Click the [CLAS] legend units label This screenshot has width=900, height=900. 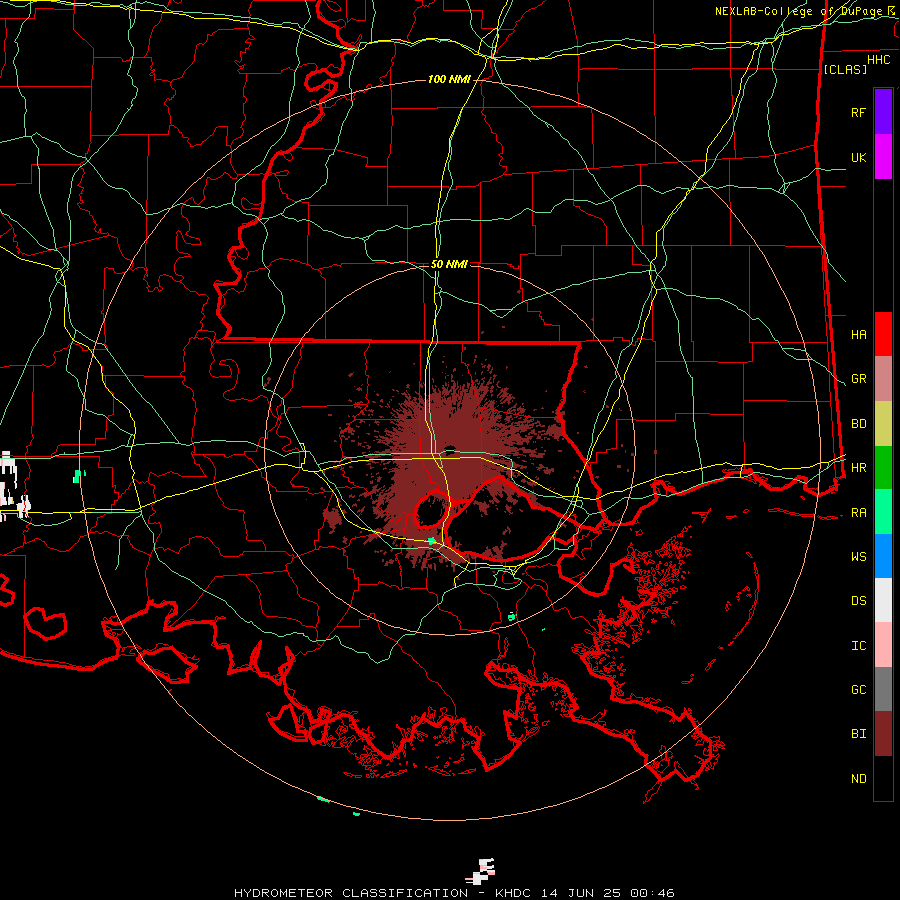pos(845,69)
